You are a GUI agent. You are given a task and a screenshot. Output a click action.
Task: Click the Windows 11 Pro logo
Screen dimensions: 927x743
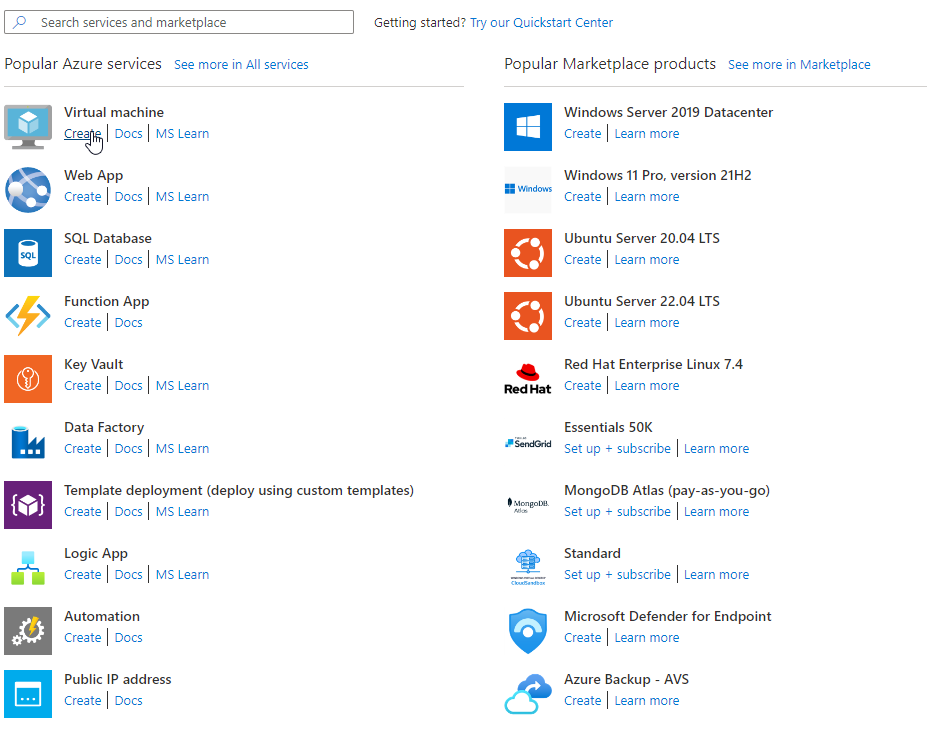tap(528, 190)
